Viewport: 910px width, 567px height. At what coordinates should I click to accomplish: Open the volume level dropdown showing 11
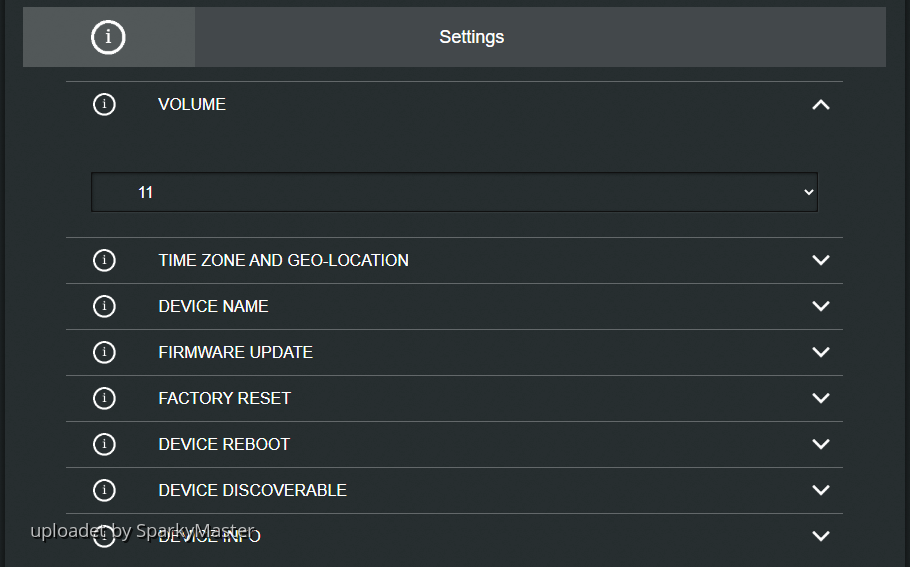click(454, 192)
